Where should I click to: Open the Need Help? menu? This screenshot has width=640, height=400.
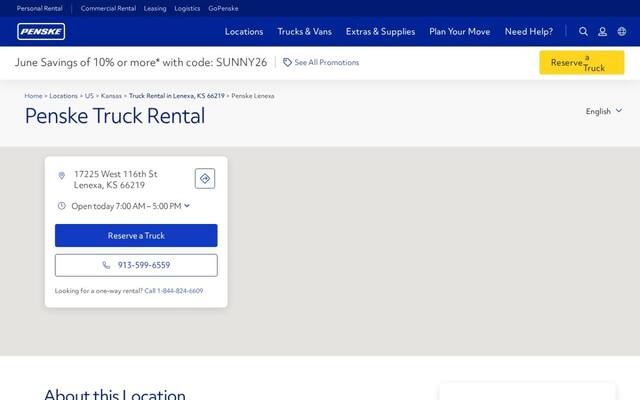529,31
